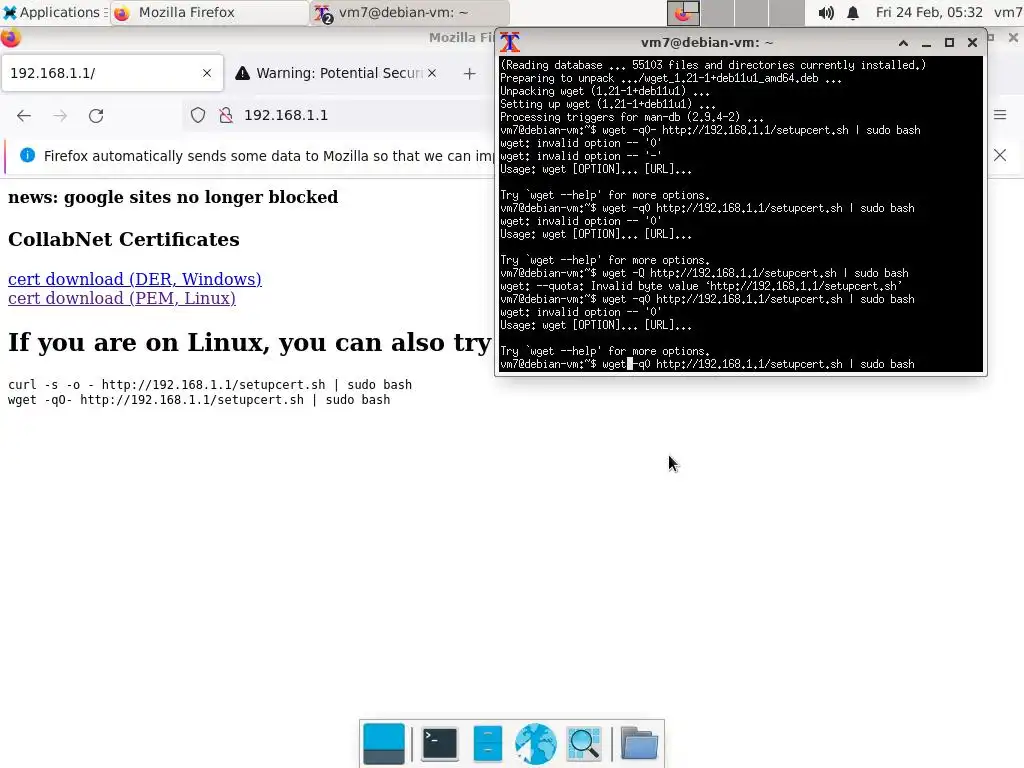The width and height of the screenshot is (1024, 768).
Task: Switch to first workspace in pager
Action: pos(683,12)
